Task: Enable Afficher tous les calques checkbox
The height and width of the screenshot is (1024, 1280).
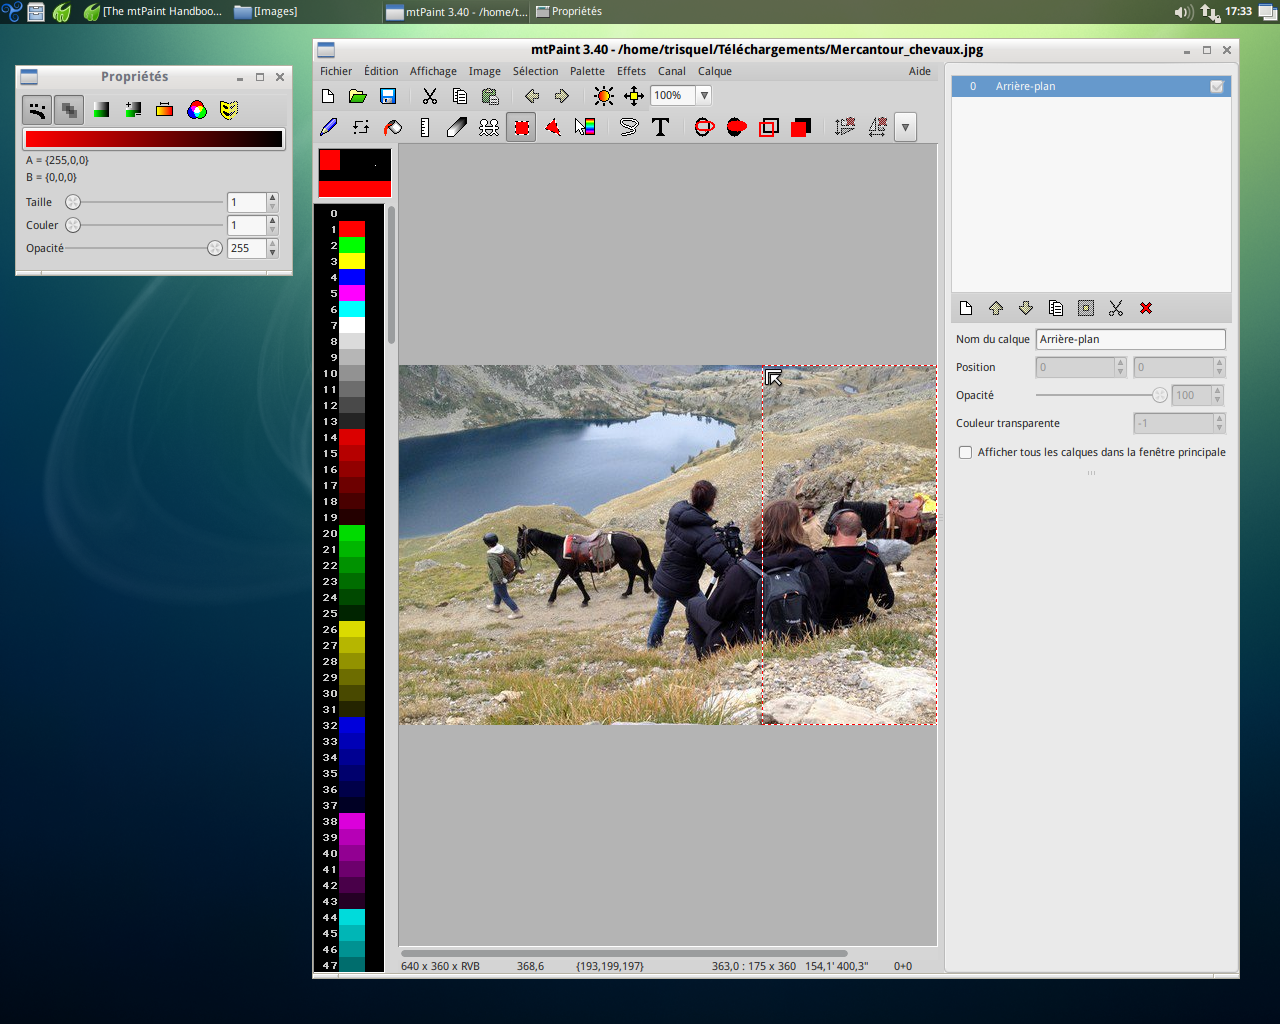Action: (x=965, y=452)
